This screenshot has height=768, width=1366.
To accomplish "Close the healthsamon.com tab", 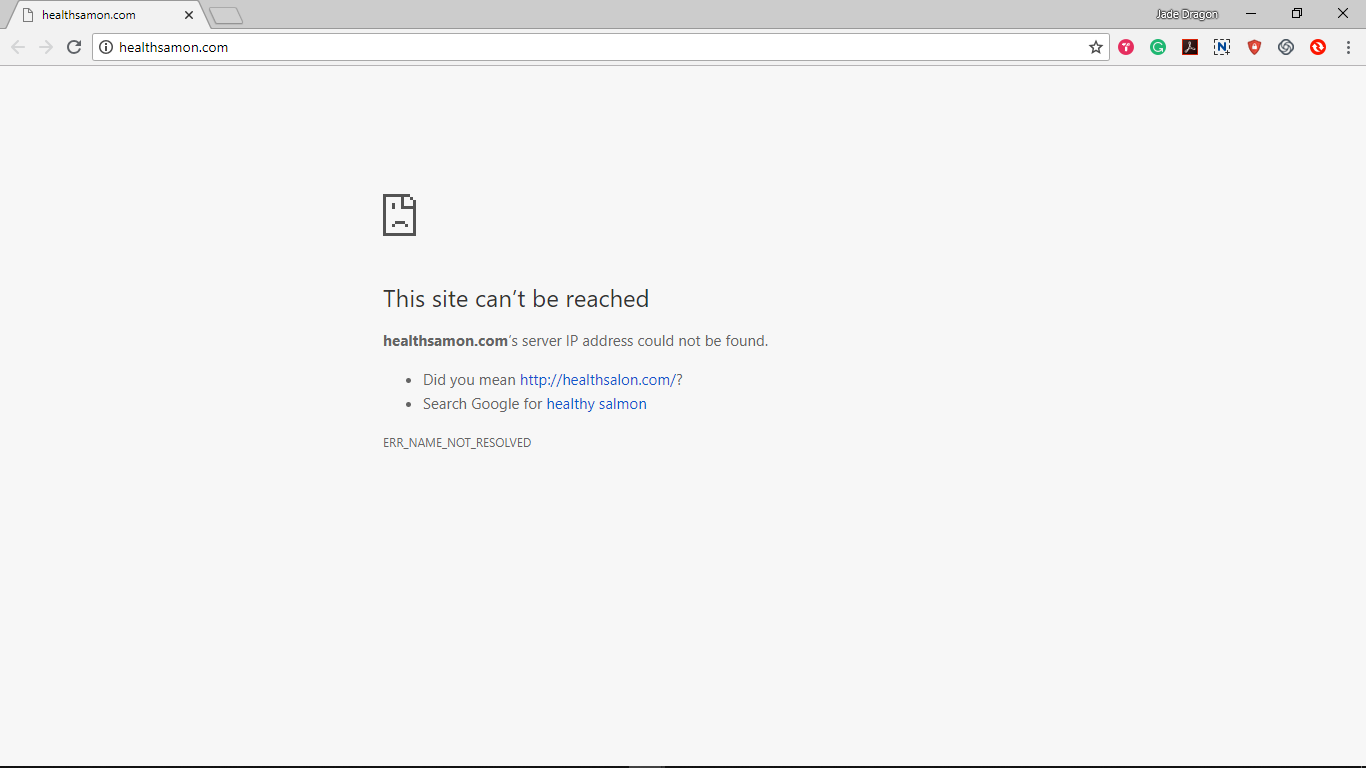I will [189, 15].
